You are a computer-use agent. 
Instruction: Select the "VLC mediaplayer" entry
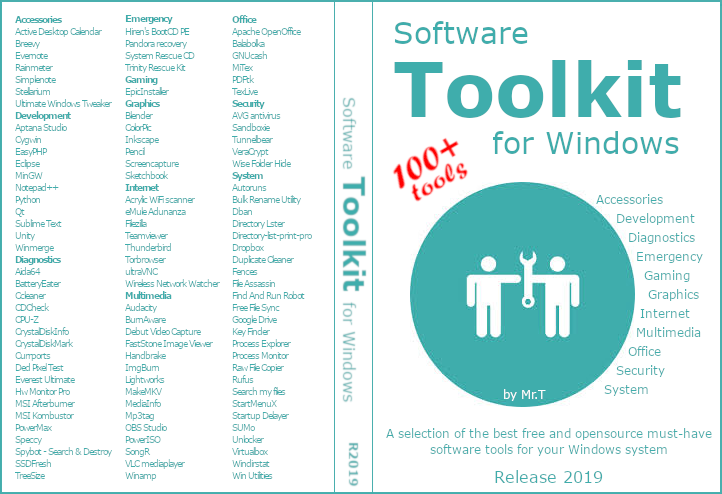click(x=155, y=464)
